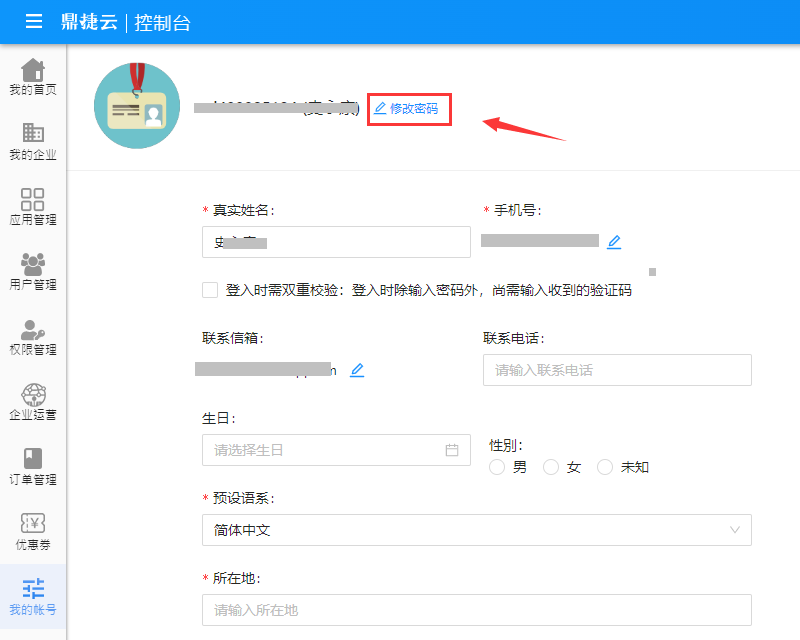The height and width of the screenshot is (640, 800).
Task: Go to 我的企业 sidebar item
Action: tap(33, 142)
